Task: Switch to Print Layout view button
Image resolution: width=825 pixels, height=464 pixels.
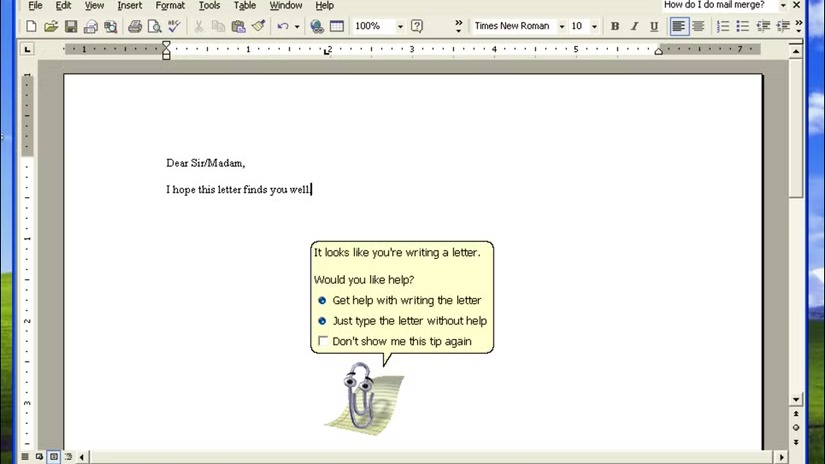Action: click(x=54, y=457)
